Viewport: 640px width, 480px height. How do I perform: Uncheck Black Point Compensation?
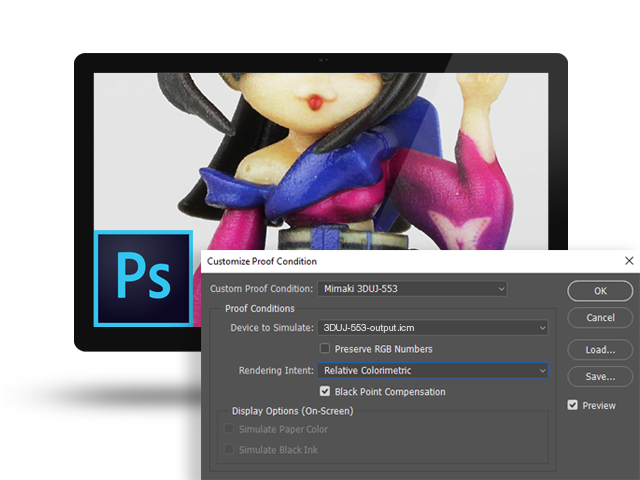click(x=325, y=392)
